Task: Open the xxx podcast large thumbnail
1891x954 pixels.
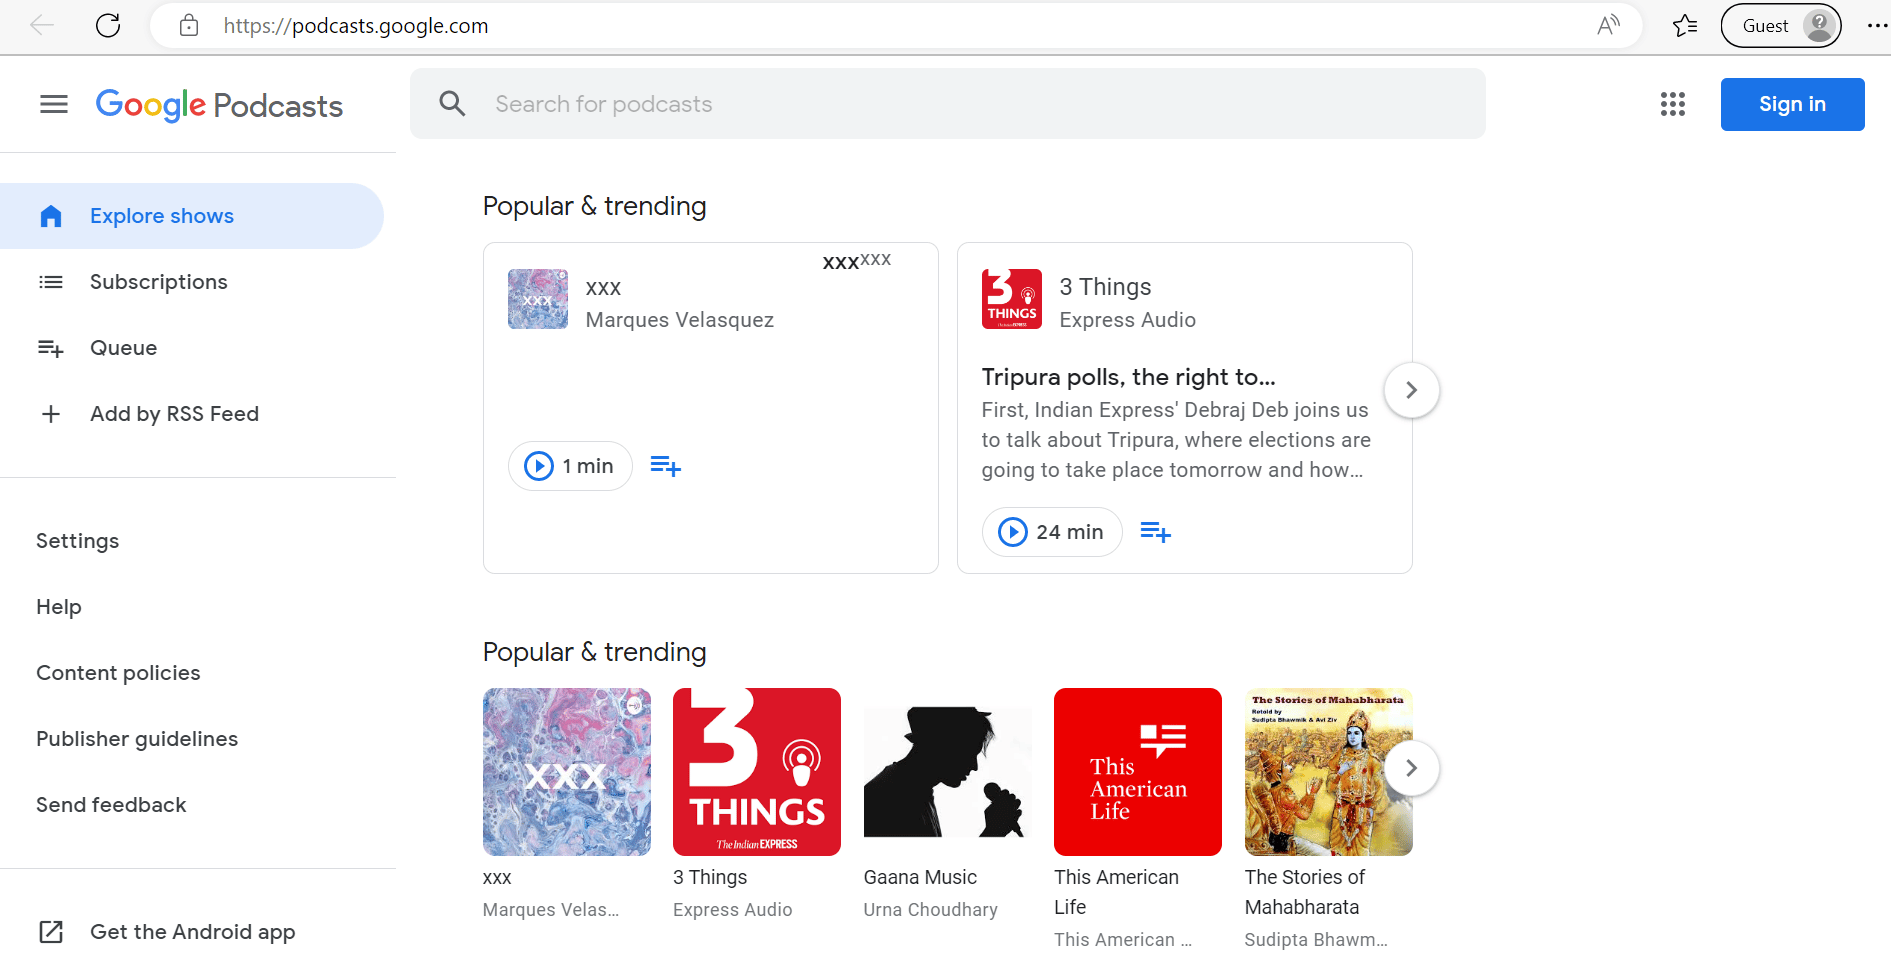Action: 567,772
